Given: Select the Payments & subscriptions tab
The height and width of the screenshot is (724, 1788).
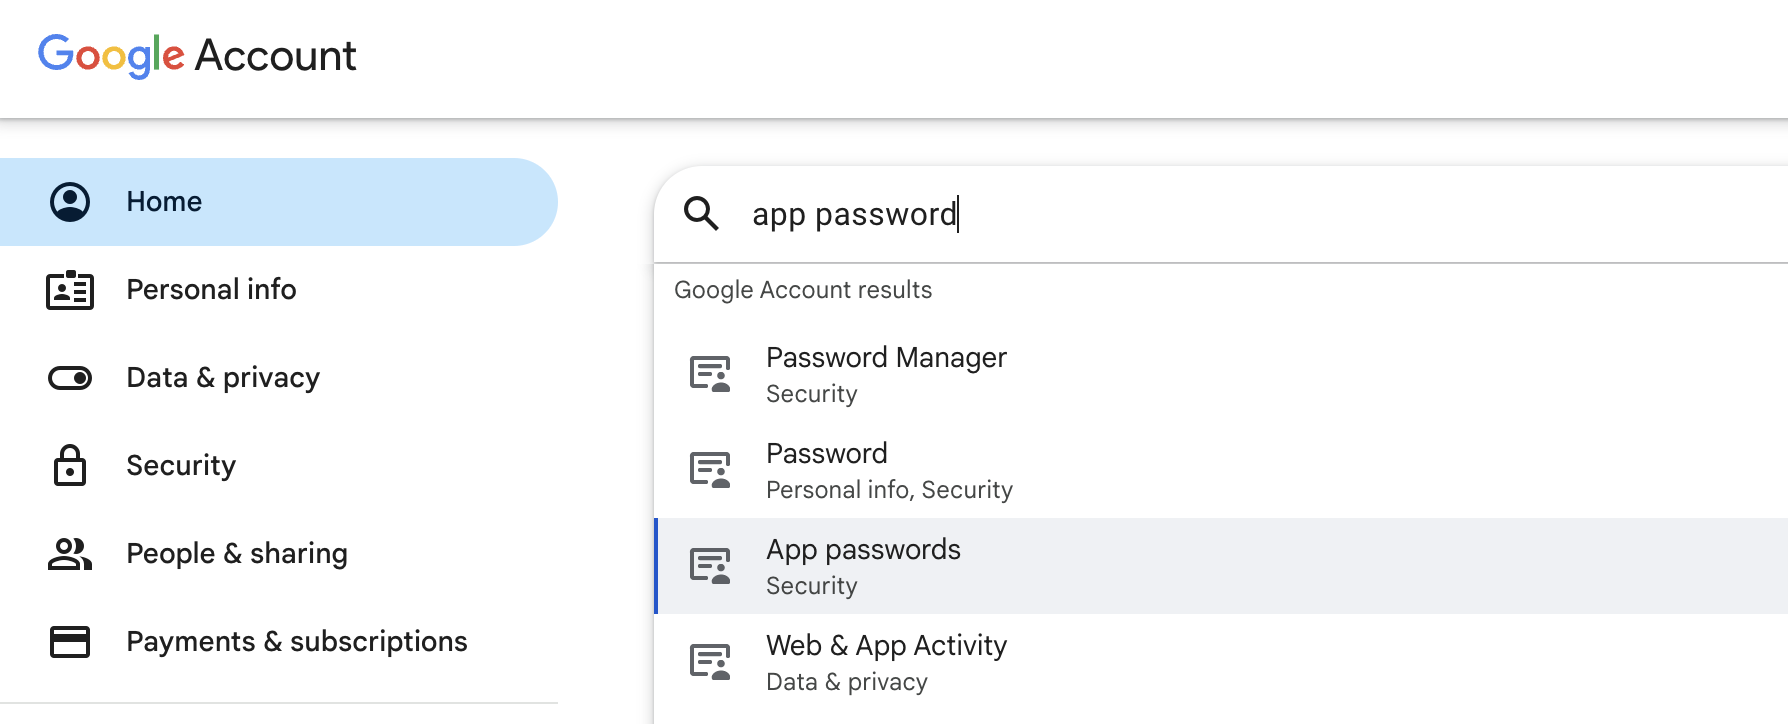Looking at the screenshot, I should (x=297, y=642).
